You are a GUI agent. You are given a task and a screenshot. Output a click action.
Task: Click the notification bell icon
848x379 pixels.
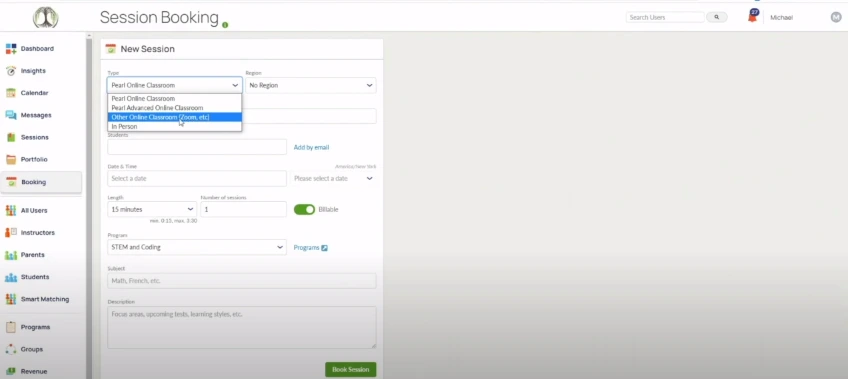pos(752,17)
